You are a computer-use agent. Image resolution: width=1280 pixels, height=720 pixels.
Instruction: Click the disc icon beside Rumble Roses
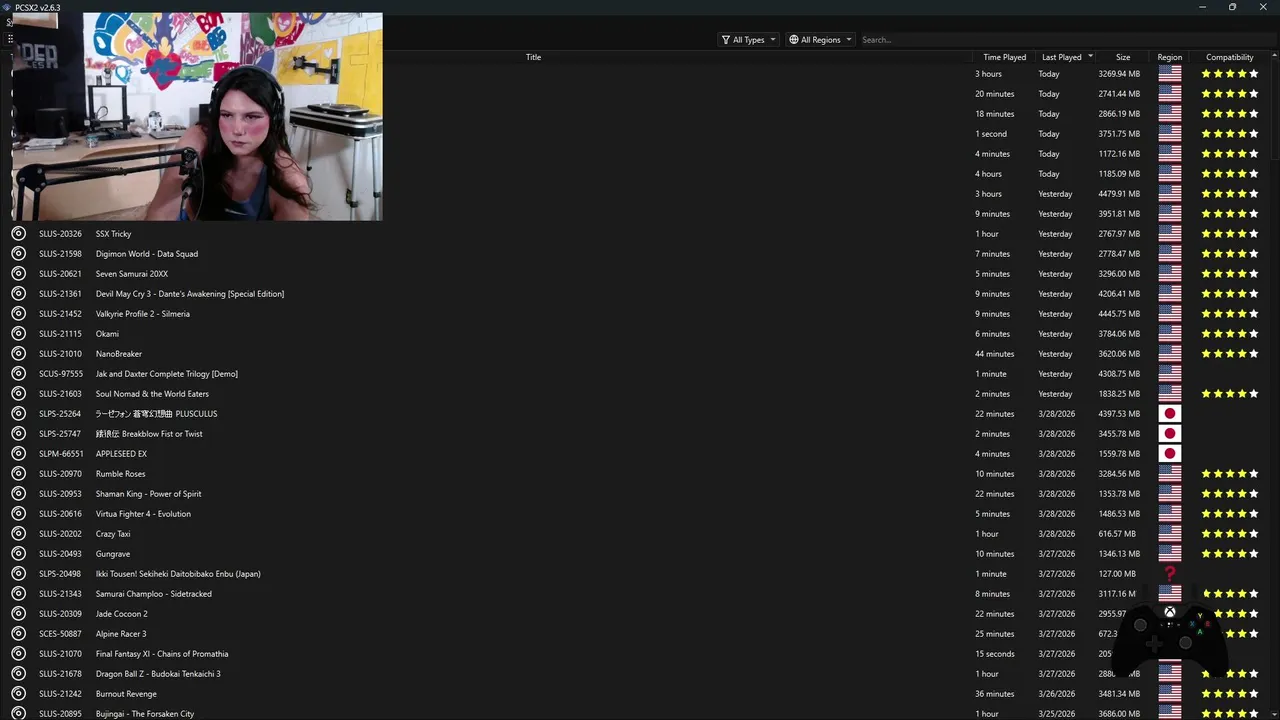click(18, 474)
